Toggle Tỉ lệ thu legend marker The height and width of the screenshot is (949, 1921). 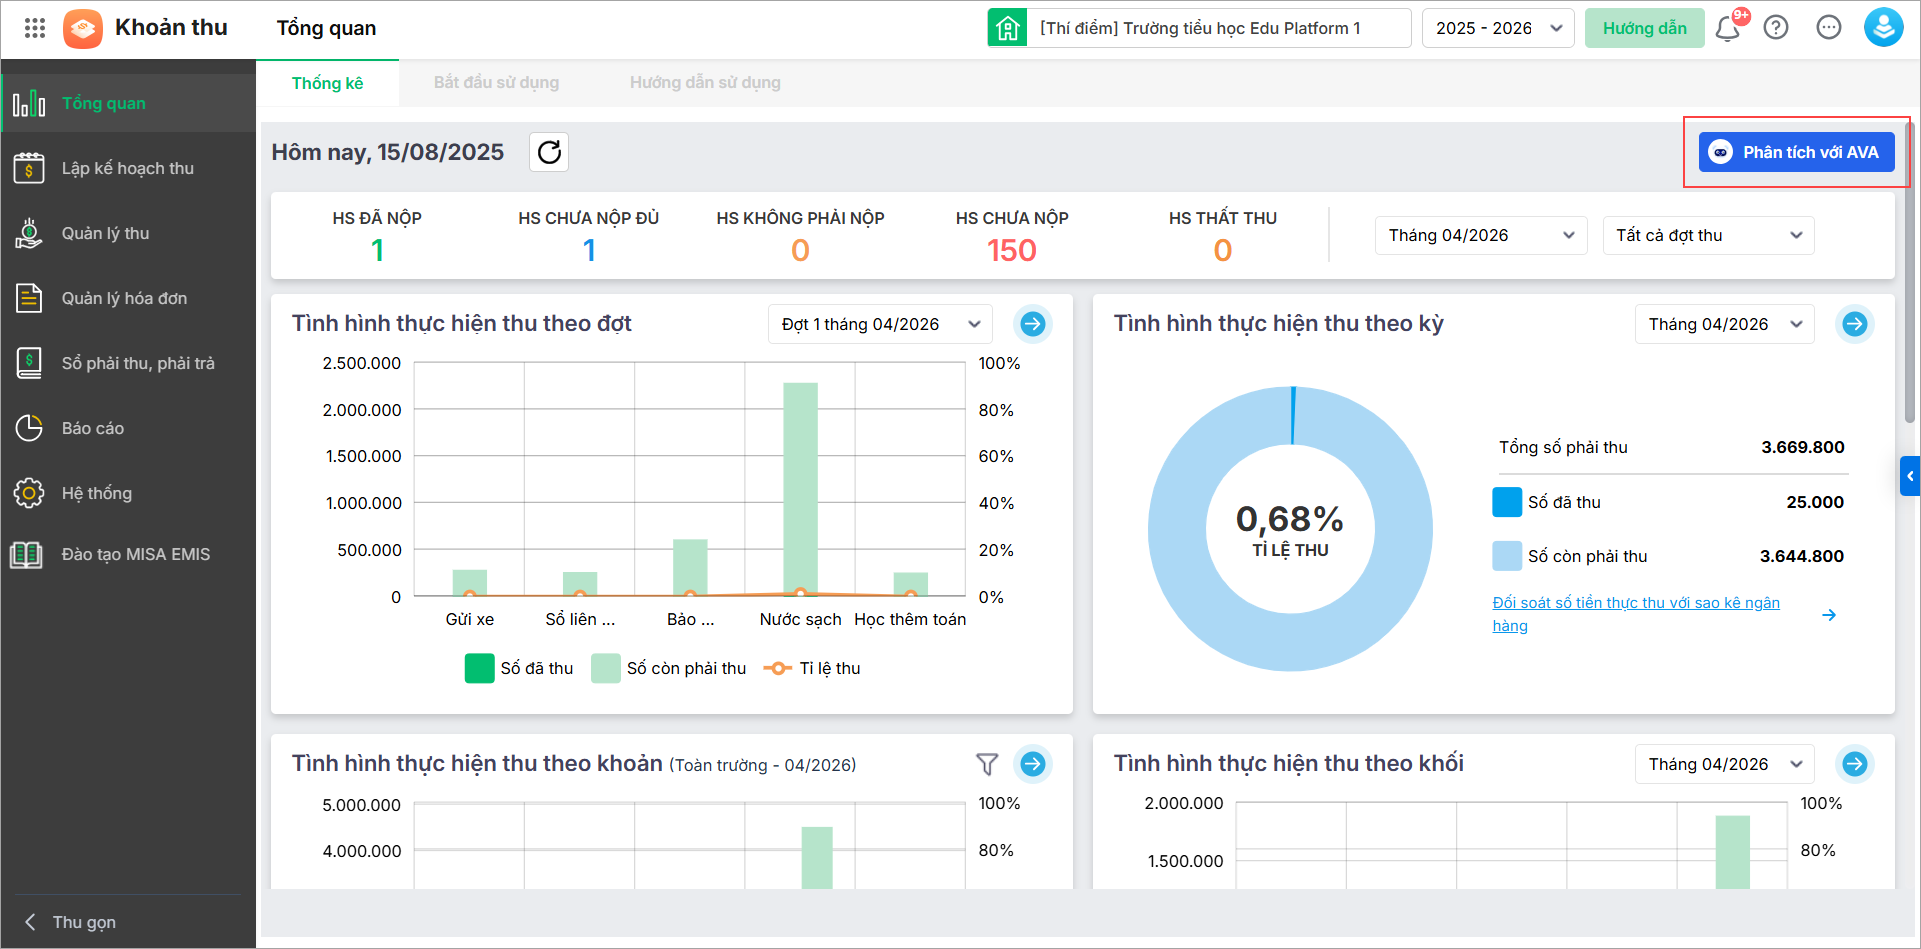click(777, 668)
